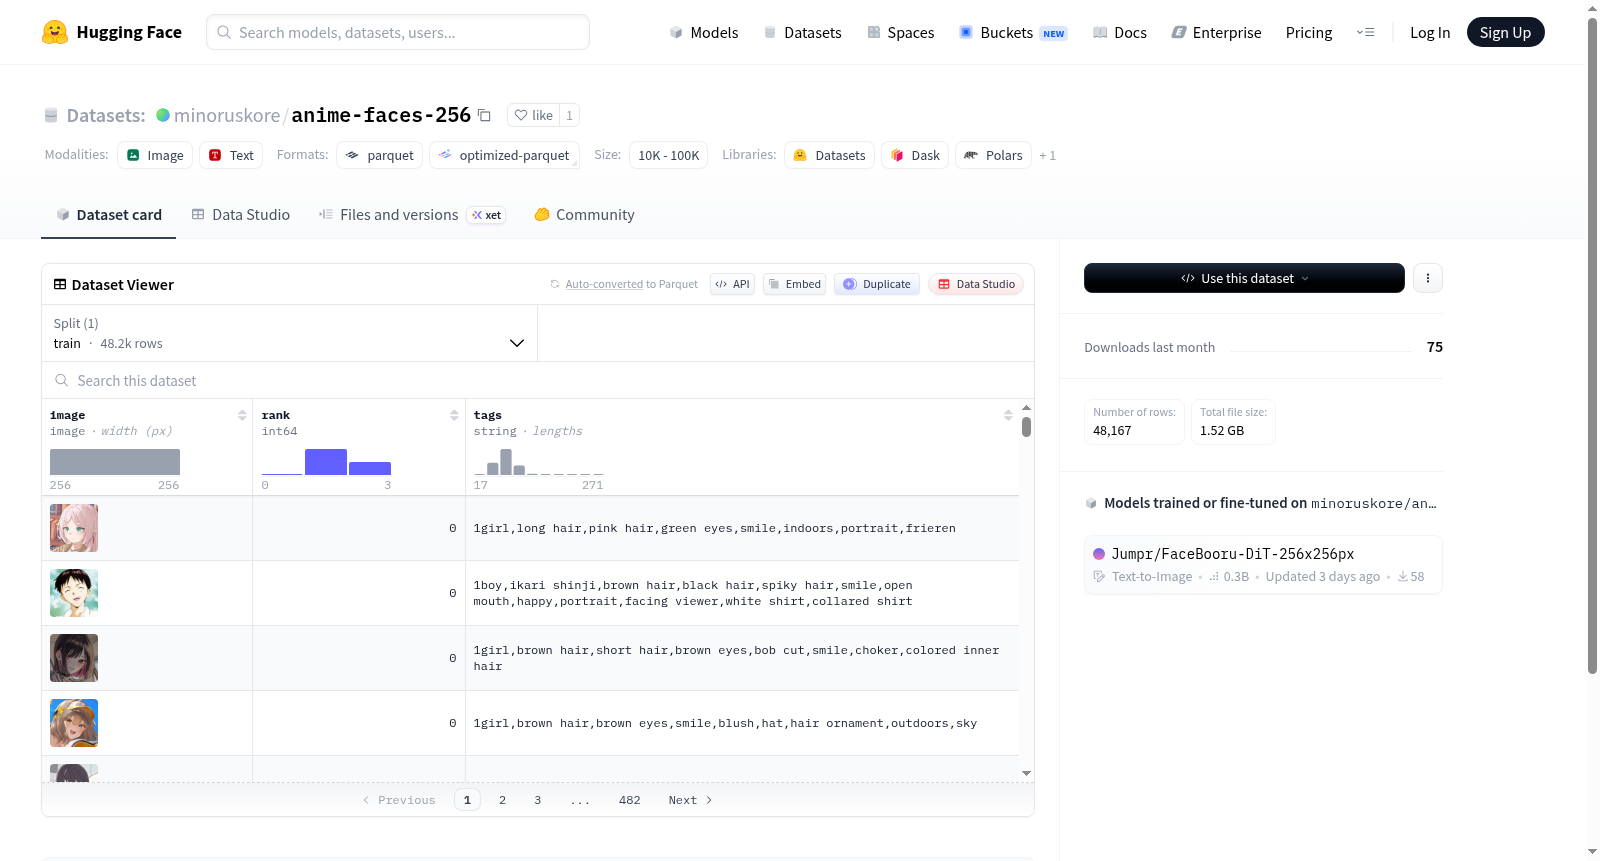
Task: Focus the Search this dataset field
Action: [x=538, y=380]
